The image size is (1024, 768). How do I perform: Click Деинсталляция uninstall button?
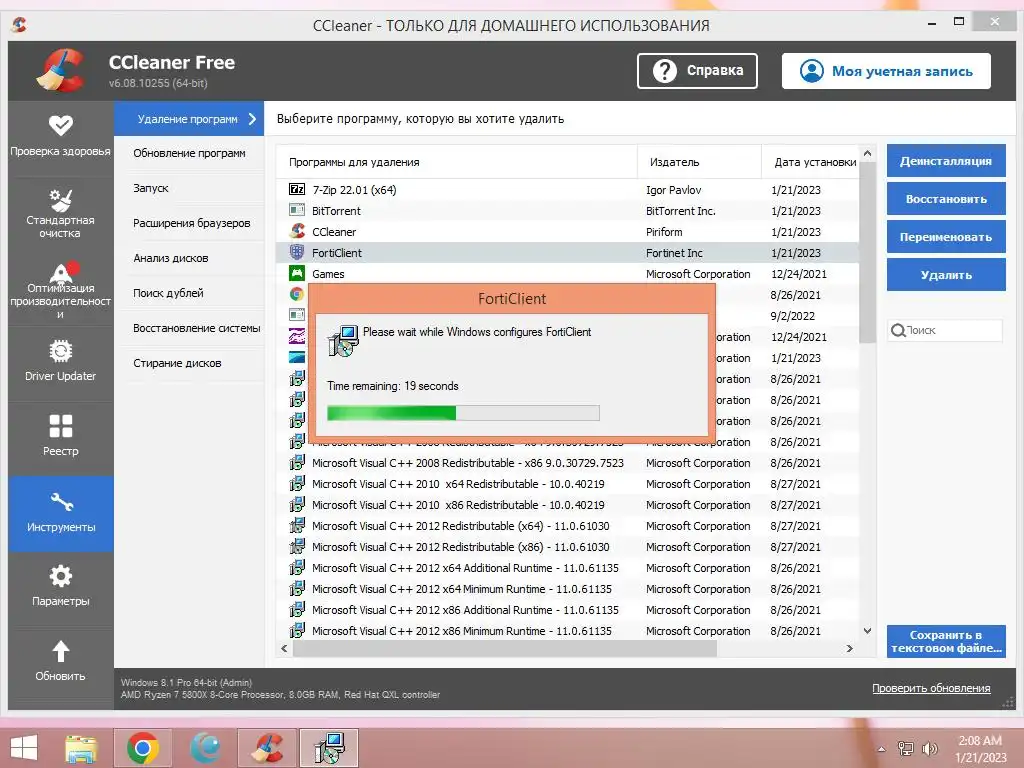click(x=946, y=161)
